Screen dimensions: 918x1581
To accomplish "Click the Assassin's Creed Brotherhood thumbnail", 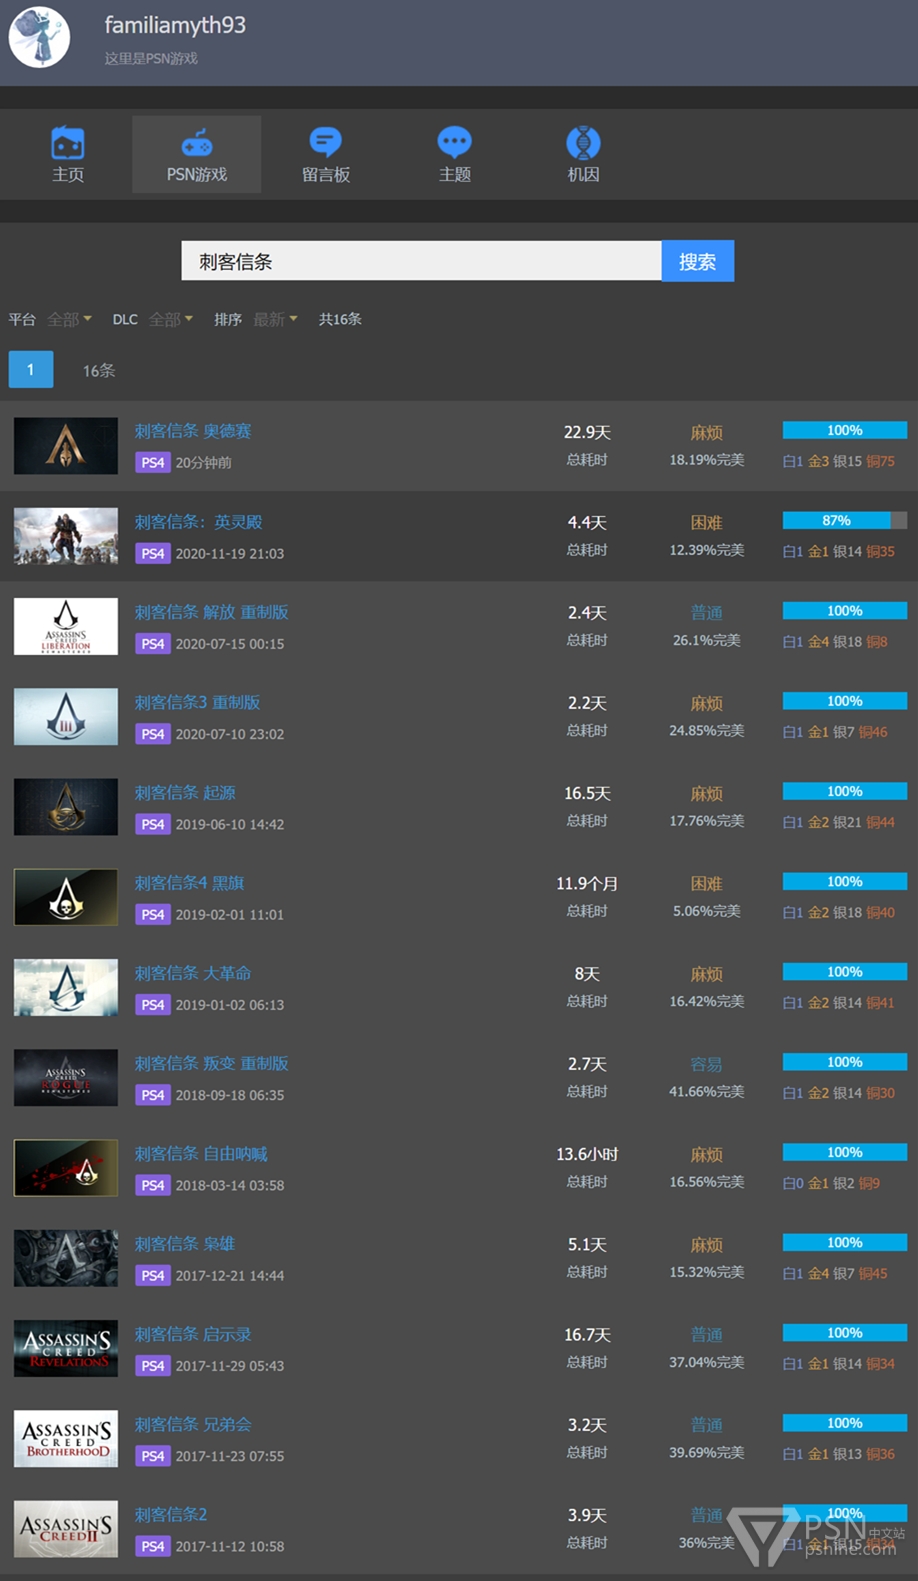I will pos(66,1438).
